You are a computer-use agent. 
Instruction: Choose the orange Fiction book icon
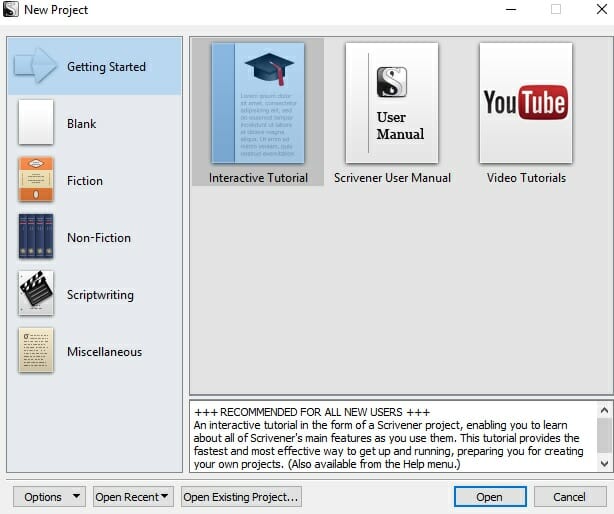36,179
